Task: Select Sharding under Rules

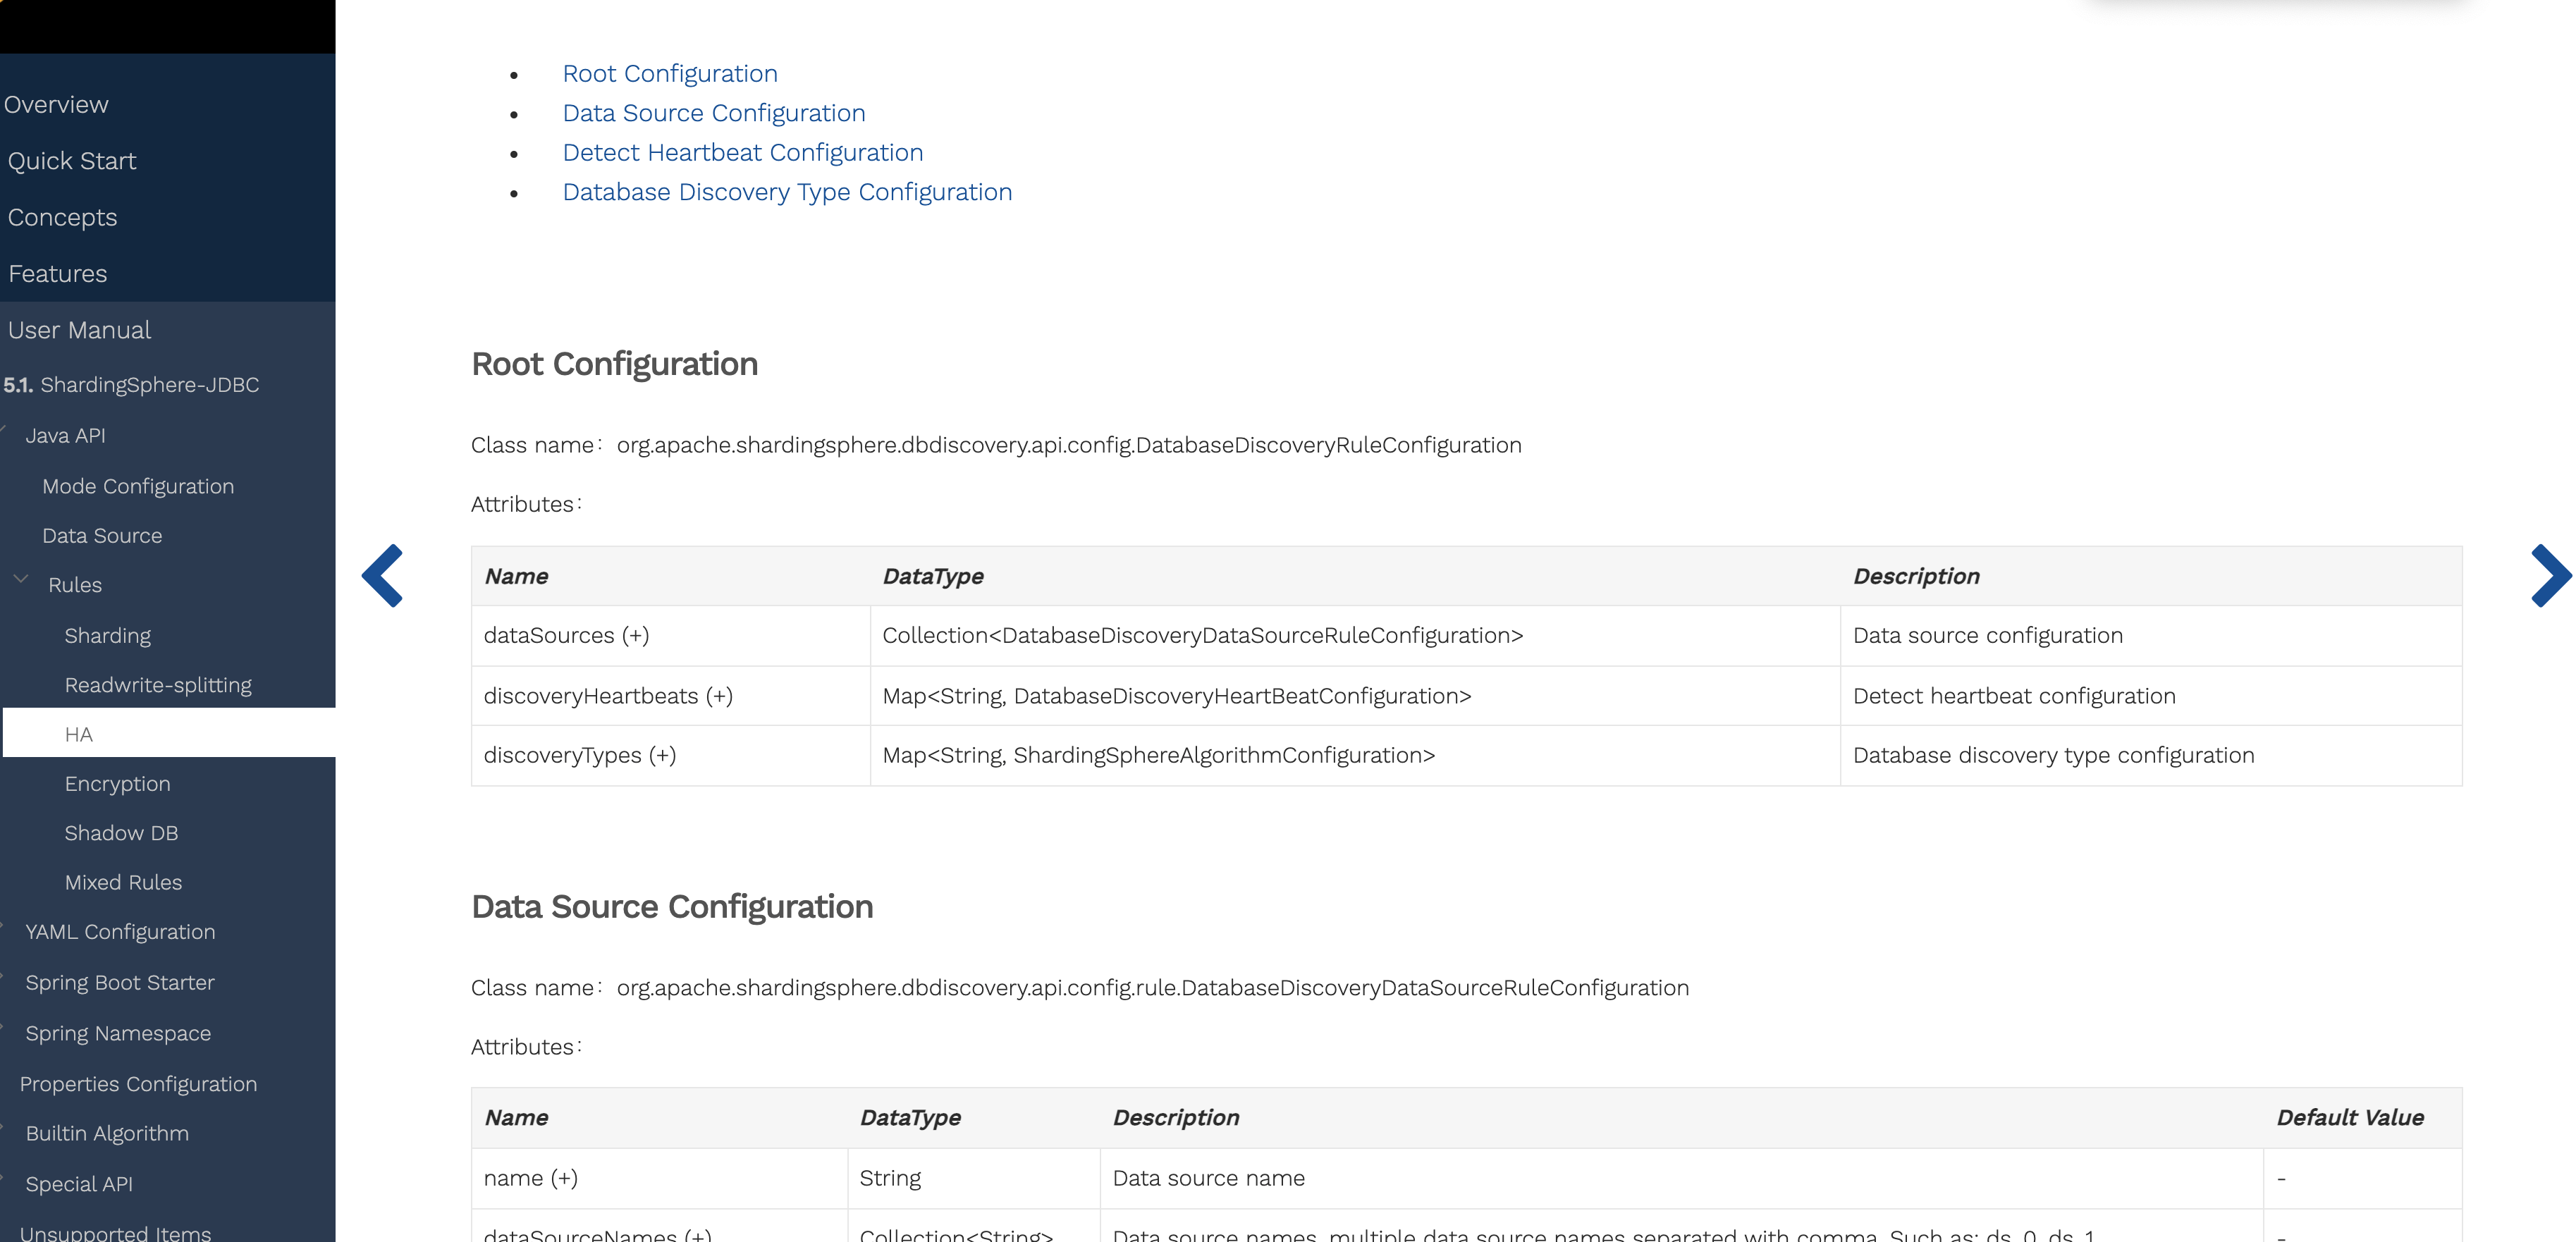Action: [x=107, y=636]
